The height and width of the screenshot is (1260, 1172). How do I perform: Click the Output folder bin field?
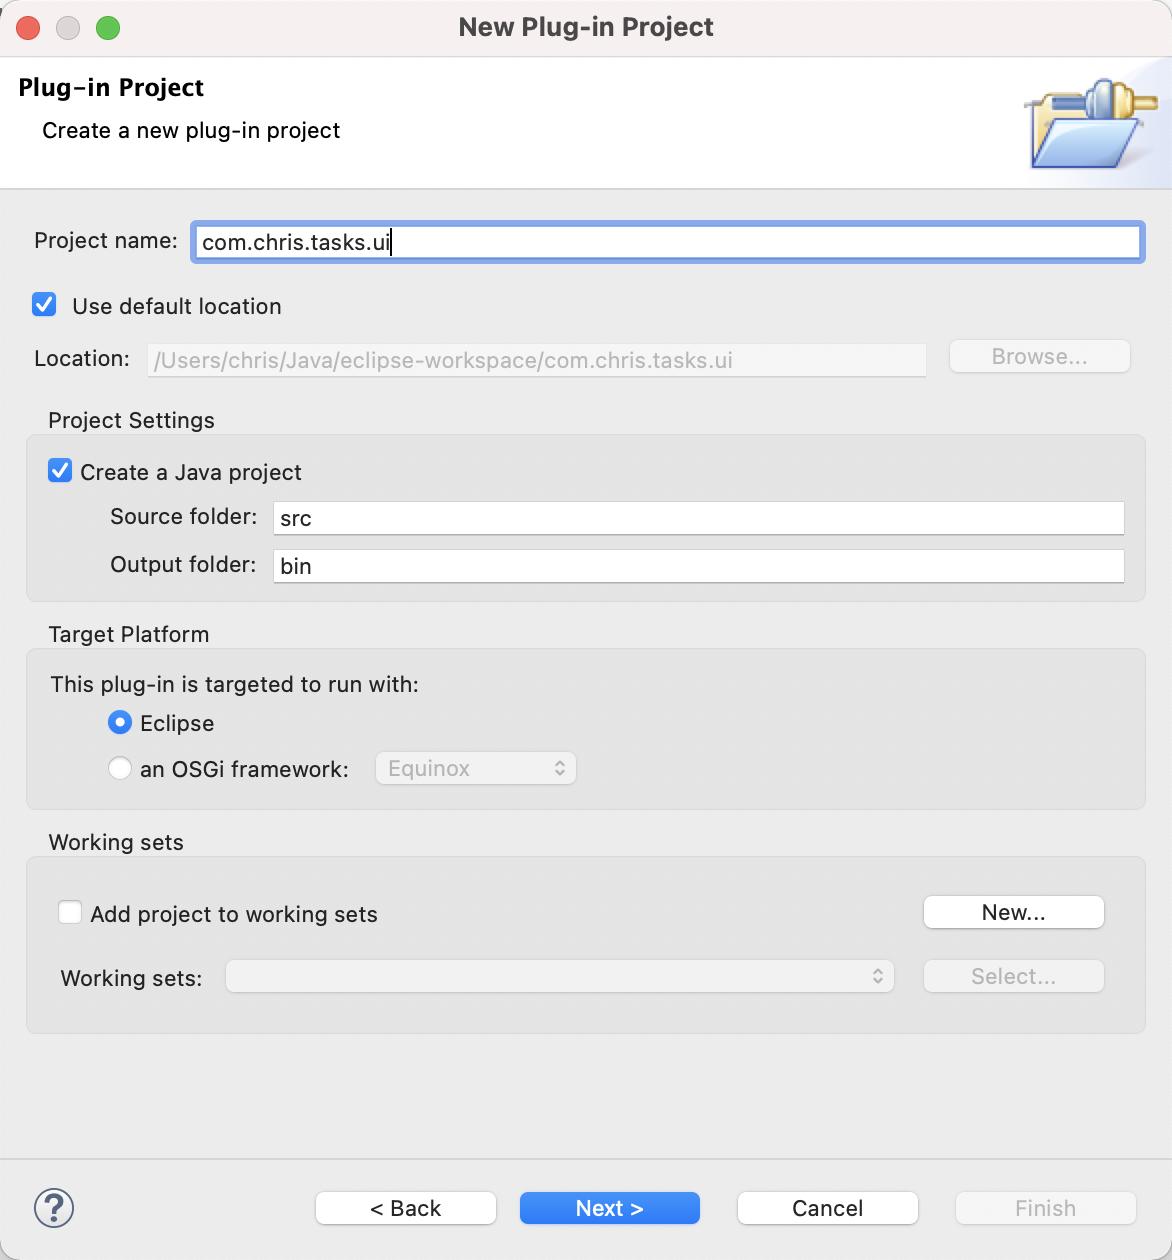698,566
